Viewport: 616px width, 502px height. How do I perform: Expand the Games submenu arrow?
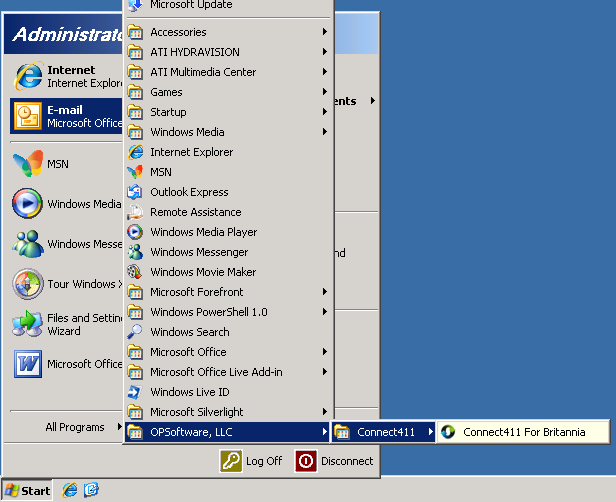pos(325,92)
